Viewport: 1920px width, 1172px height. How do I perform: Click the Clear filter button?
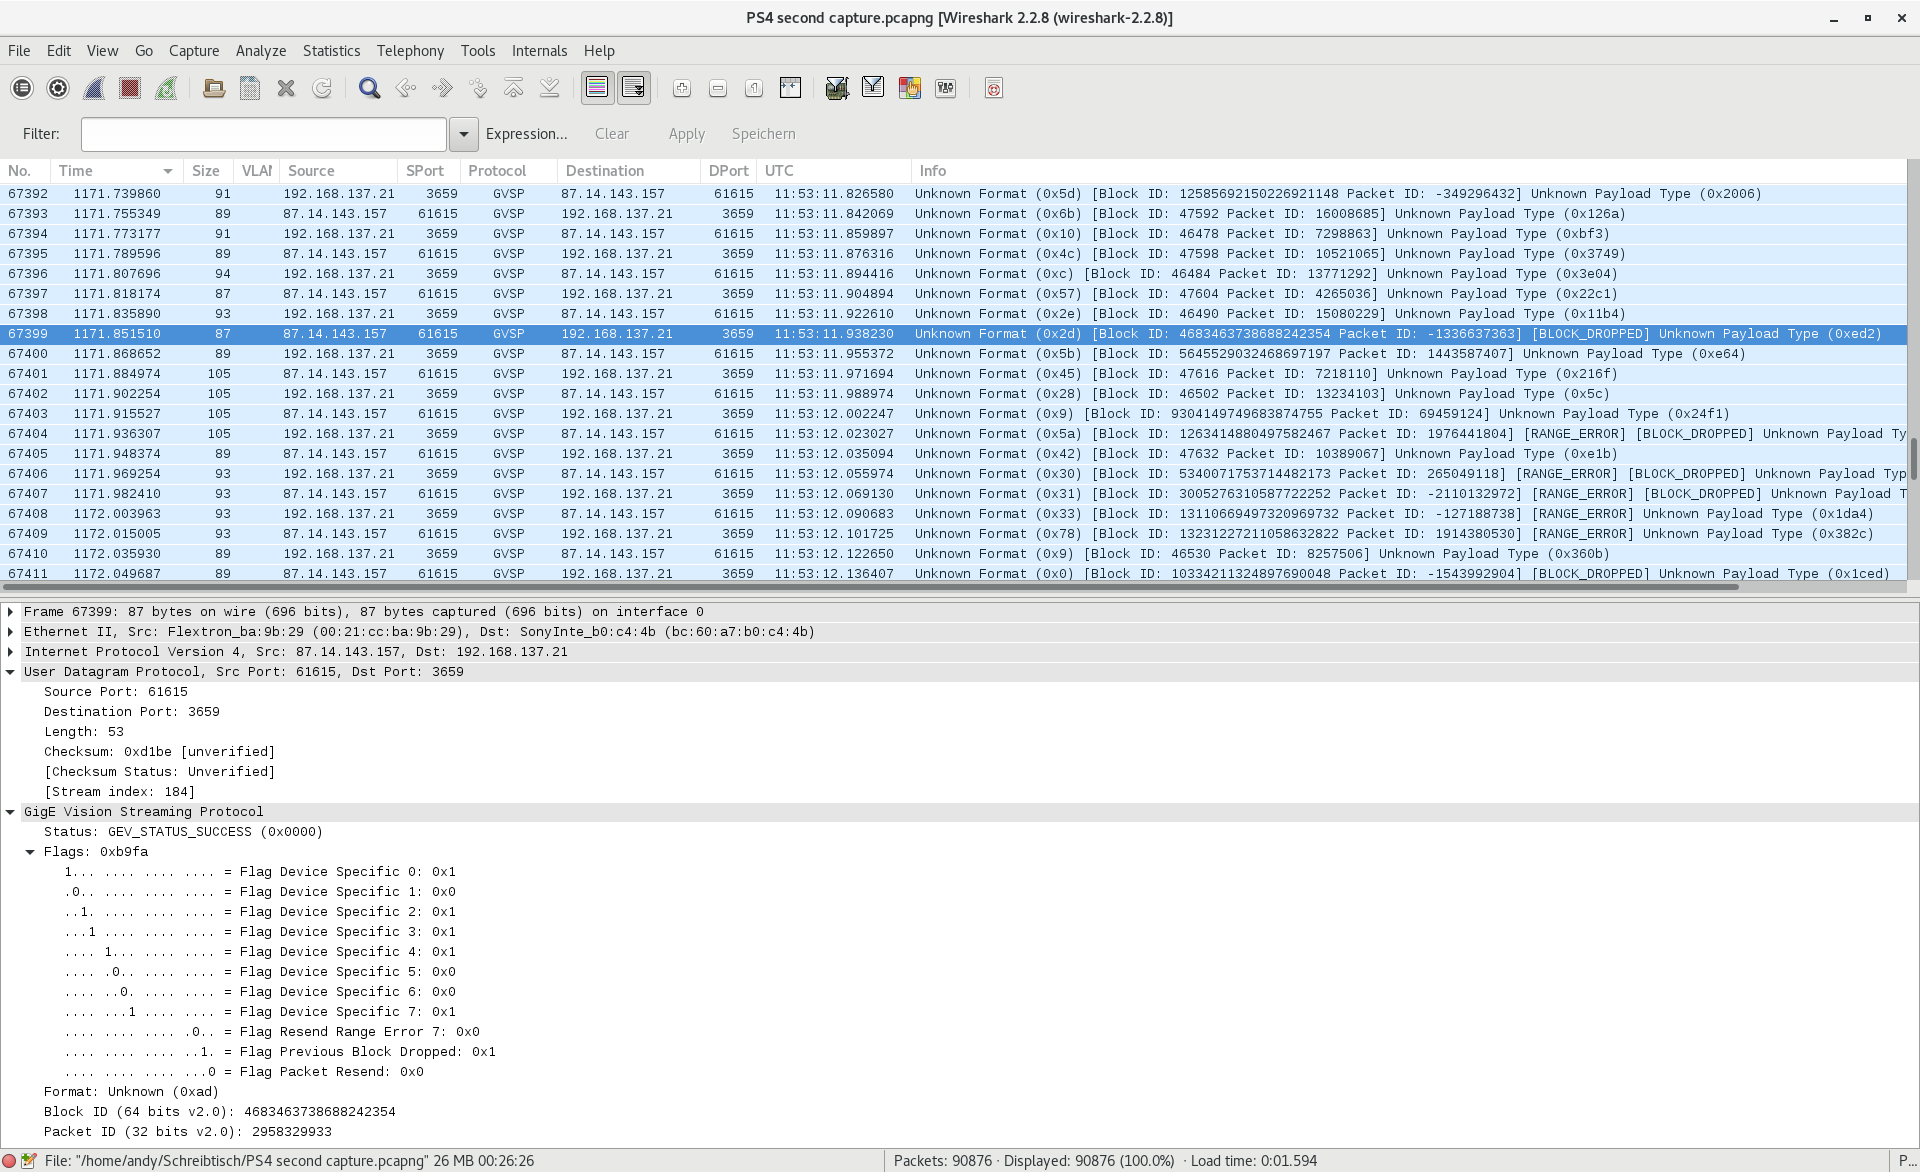tap(610, 133)
